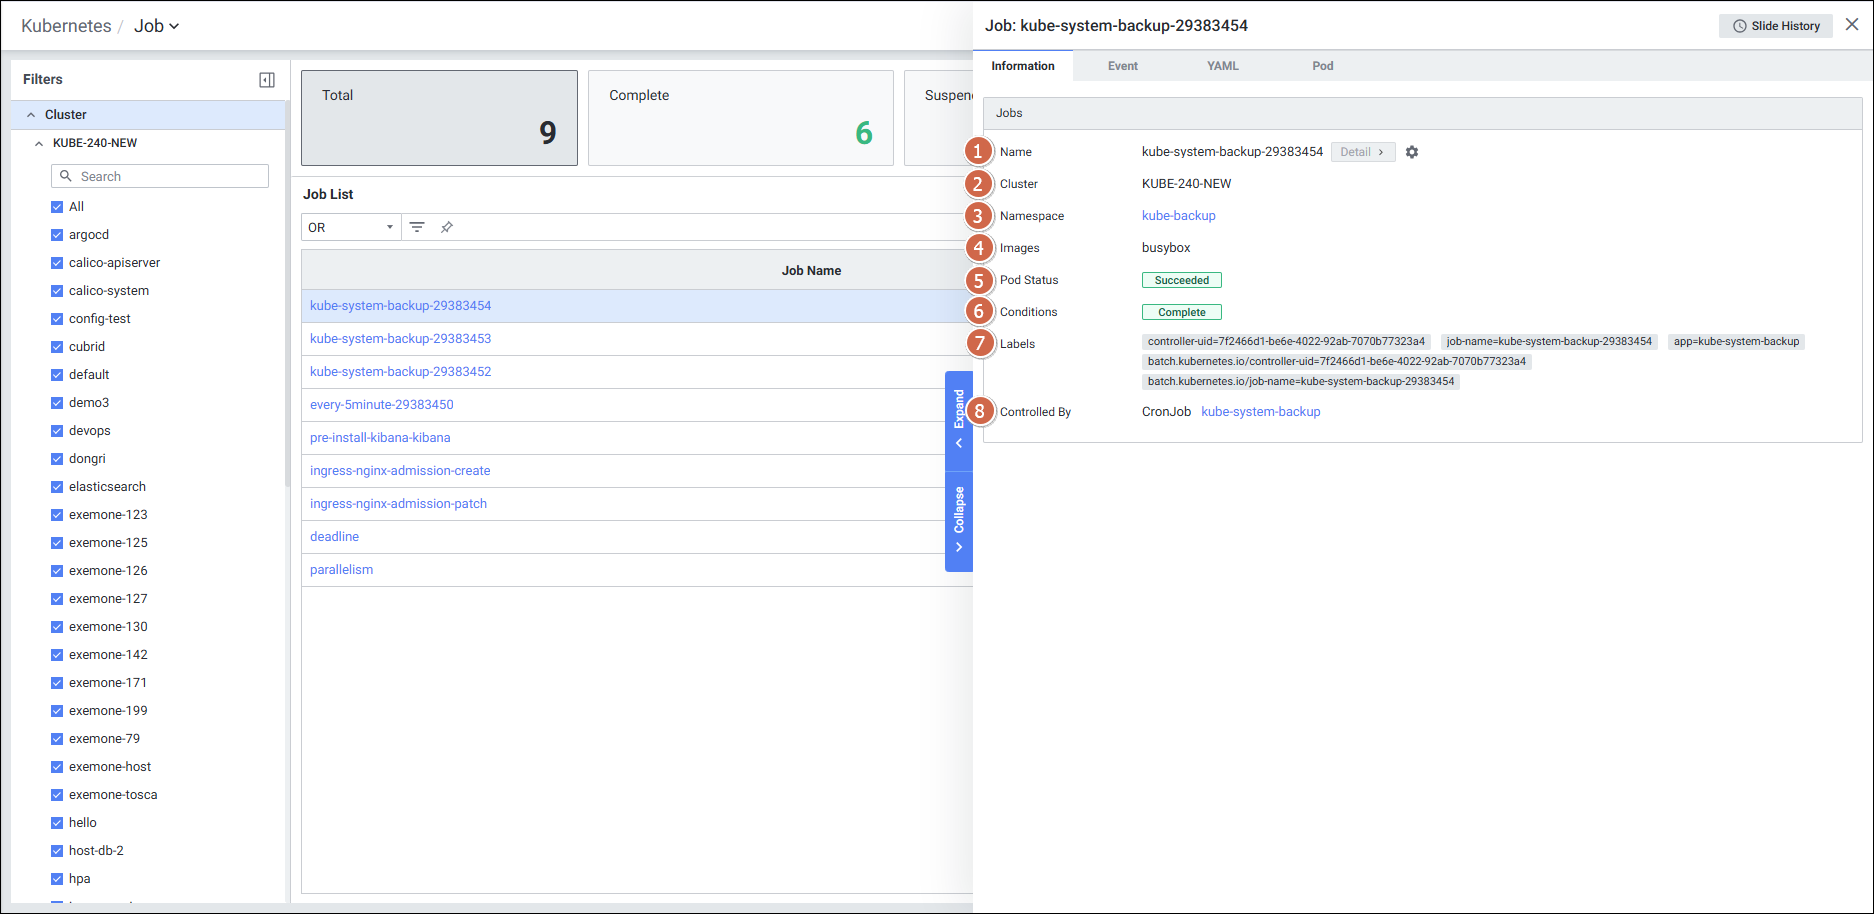This screenshot has height=914, width=1874.
Task: Toggle the All namespaces checkbox
Action: (57, 207)
